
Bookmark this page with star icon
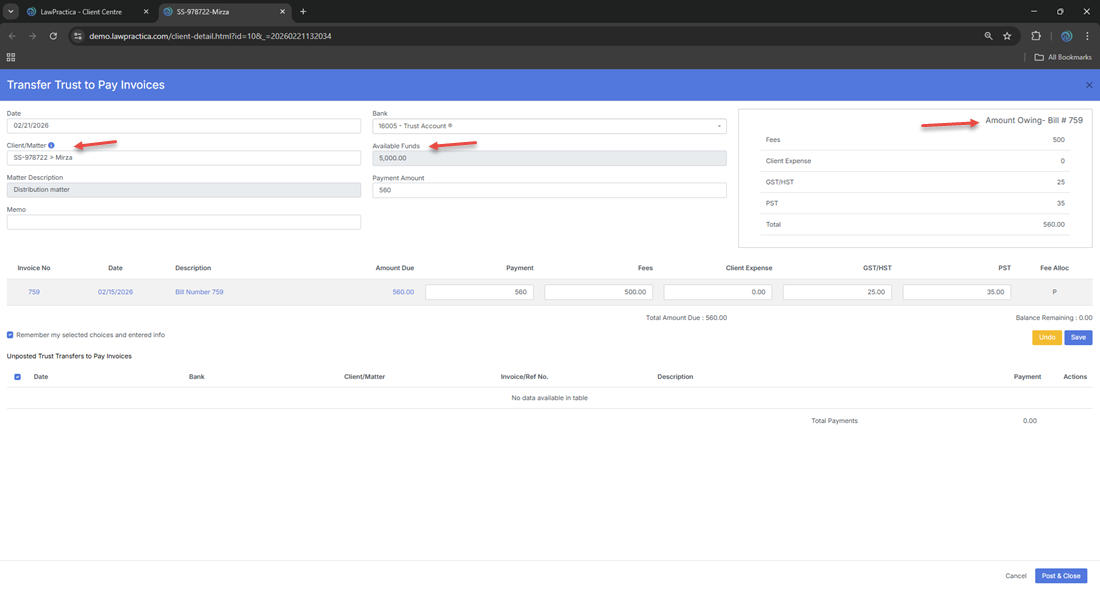coord(1007,36)
